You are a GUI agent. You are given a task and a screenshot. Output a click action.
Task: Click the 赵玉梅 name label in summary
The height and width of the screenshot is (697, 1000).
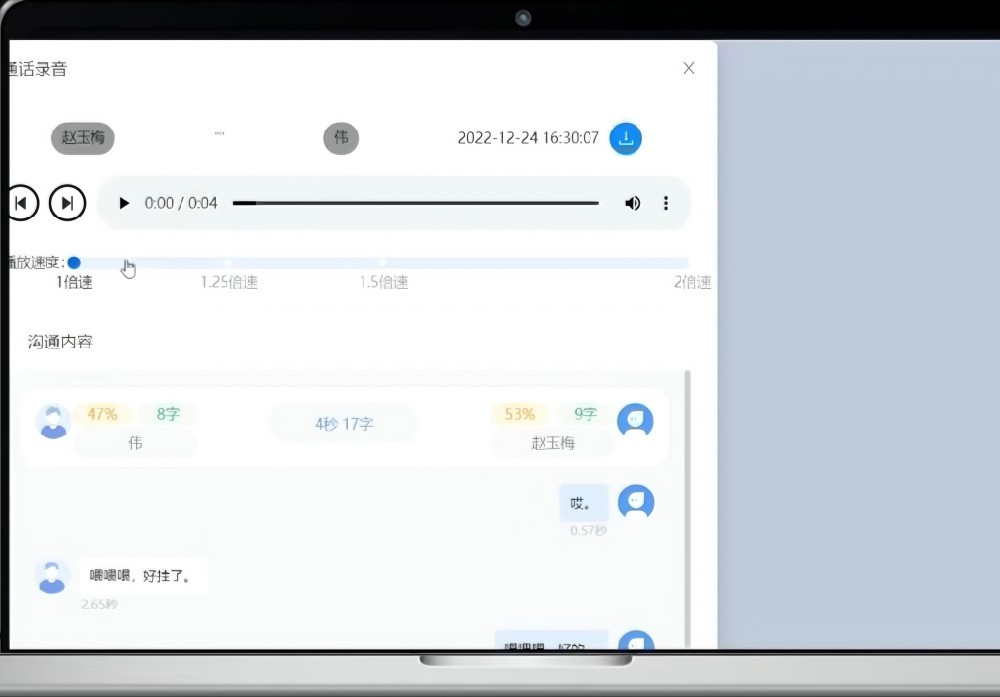pyautogui.click(x=553, y=443)
